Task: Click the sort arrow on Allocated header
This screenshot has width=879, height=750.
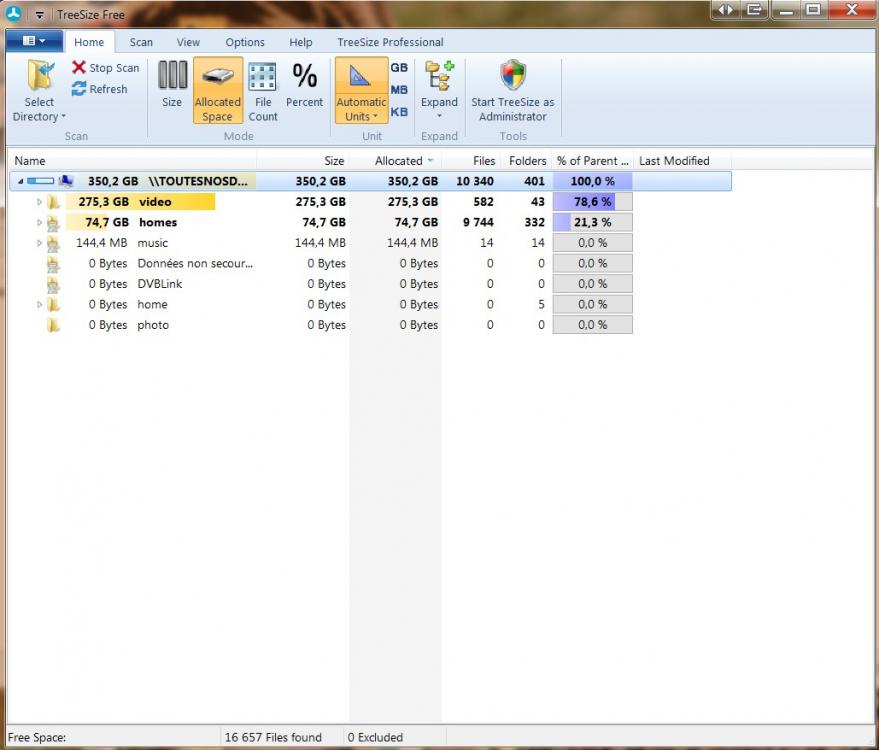Action: click(x=431, y=161)
